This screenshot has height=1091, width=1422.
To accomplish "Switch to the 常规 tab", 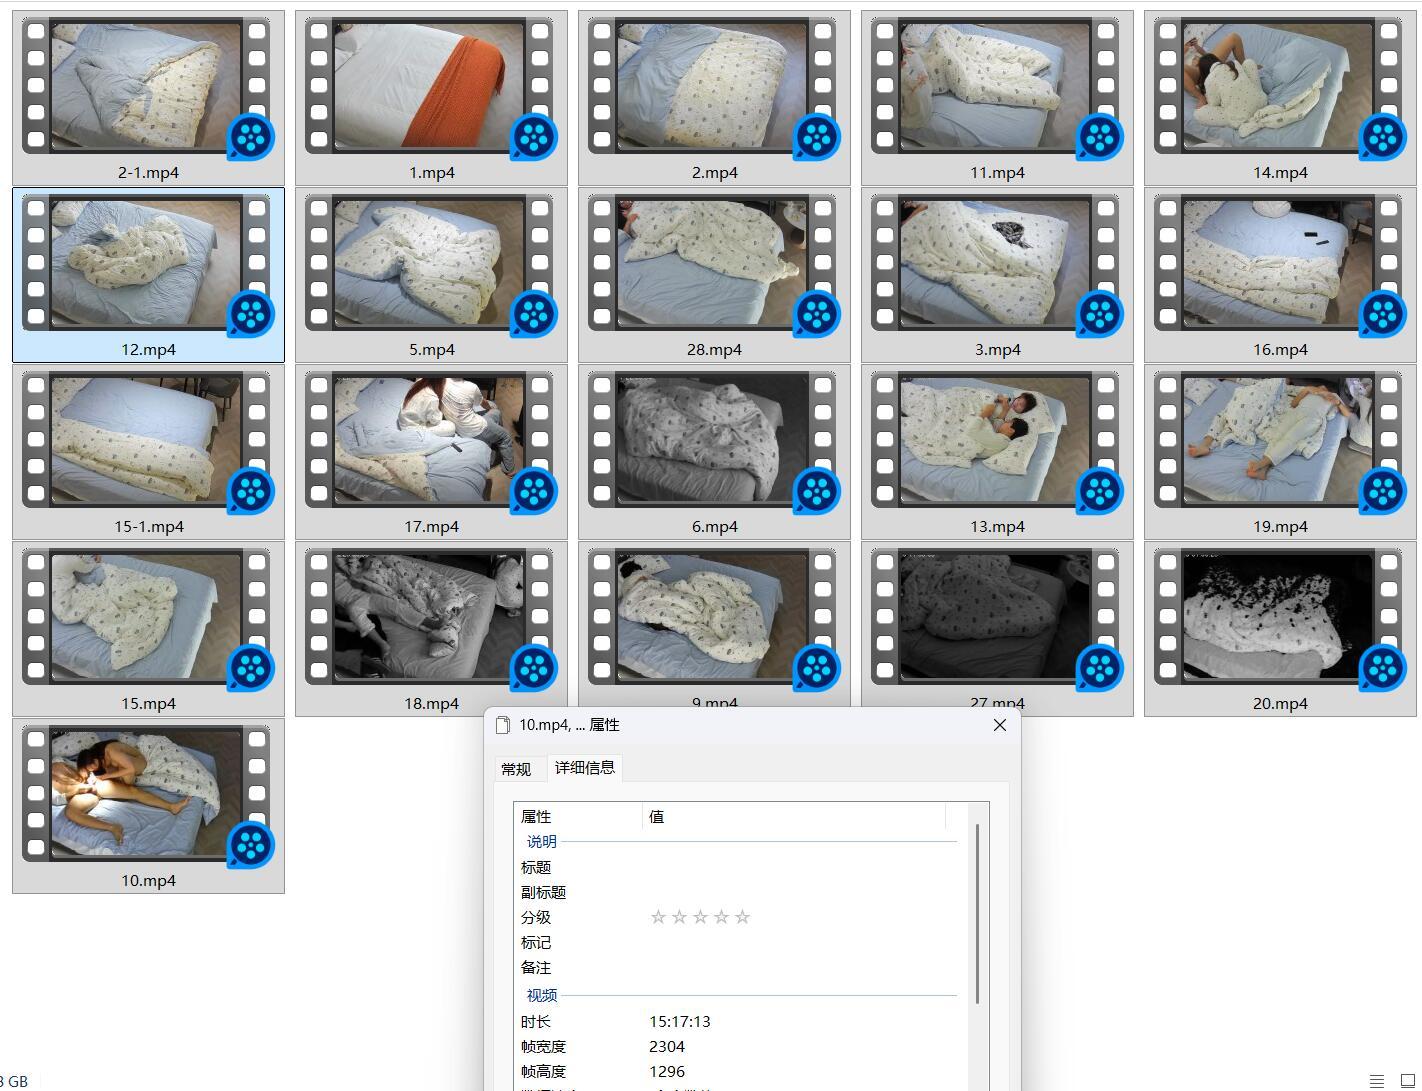I will point(516,769).
